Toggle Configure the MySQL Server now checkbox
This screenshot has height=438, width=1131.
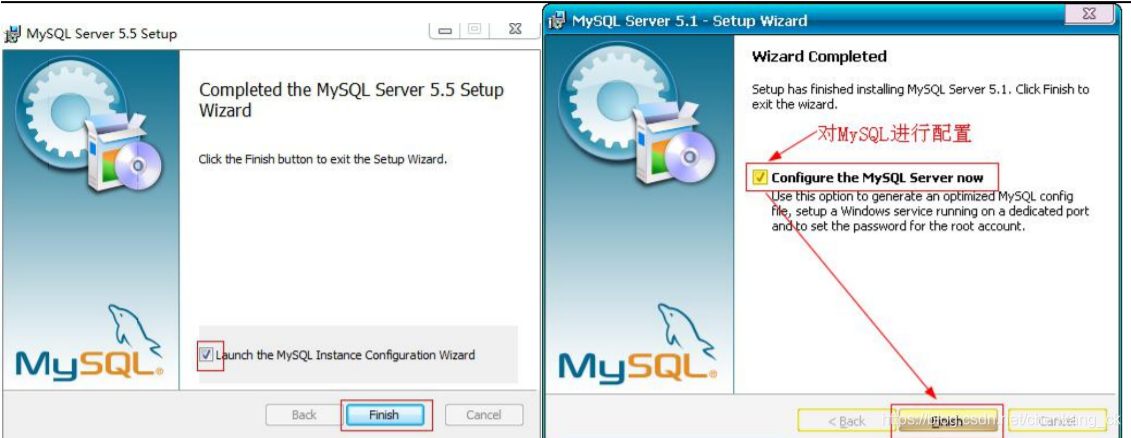pos(760,178)
